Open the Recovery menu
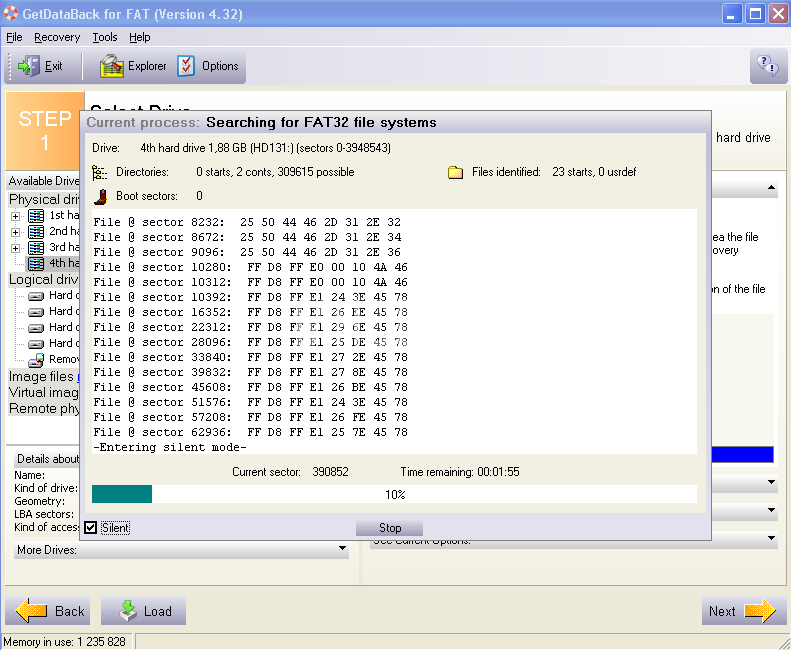791x650 pixels. click(57, 37)
